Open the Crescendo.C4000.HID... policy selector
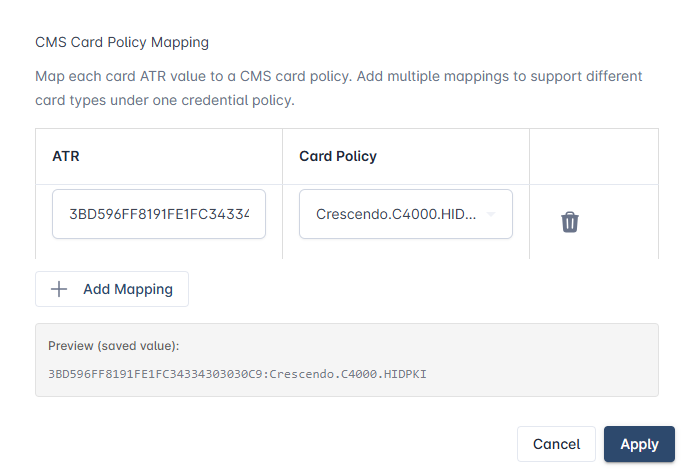Viewport: 691px width, 471px height. coord(405,214)
